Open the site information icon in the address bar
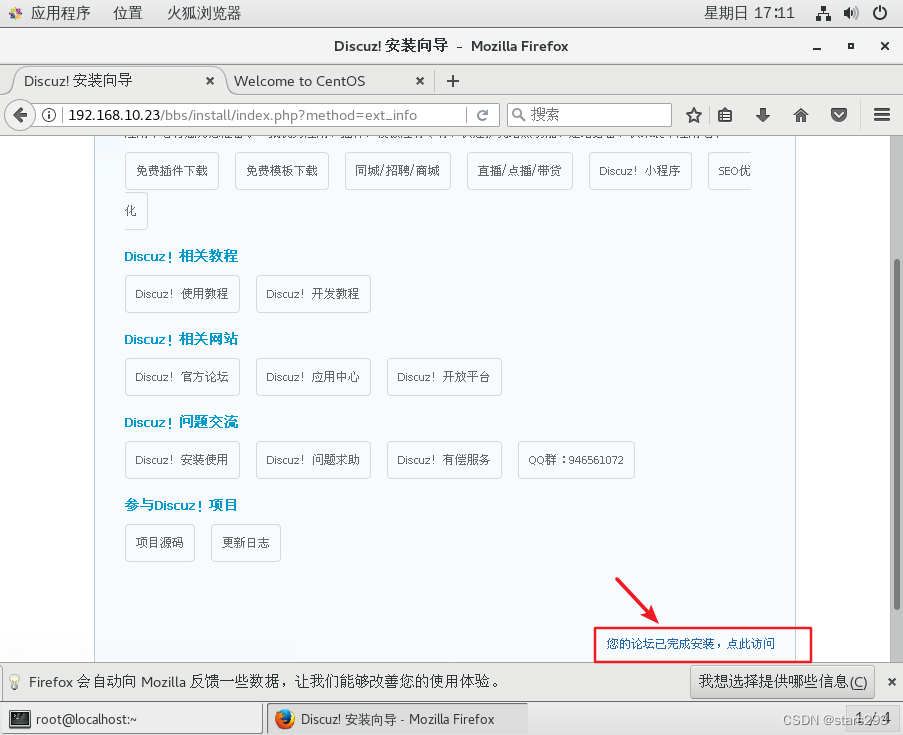The width and height of the screenshot is (903, 735). (49, 115)
